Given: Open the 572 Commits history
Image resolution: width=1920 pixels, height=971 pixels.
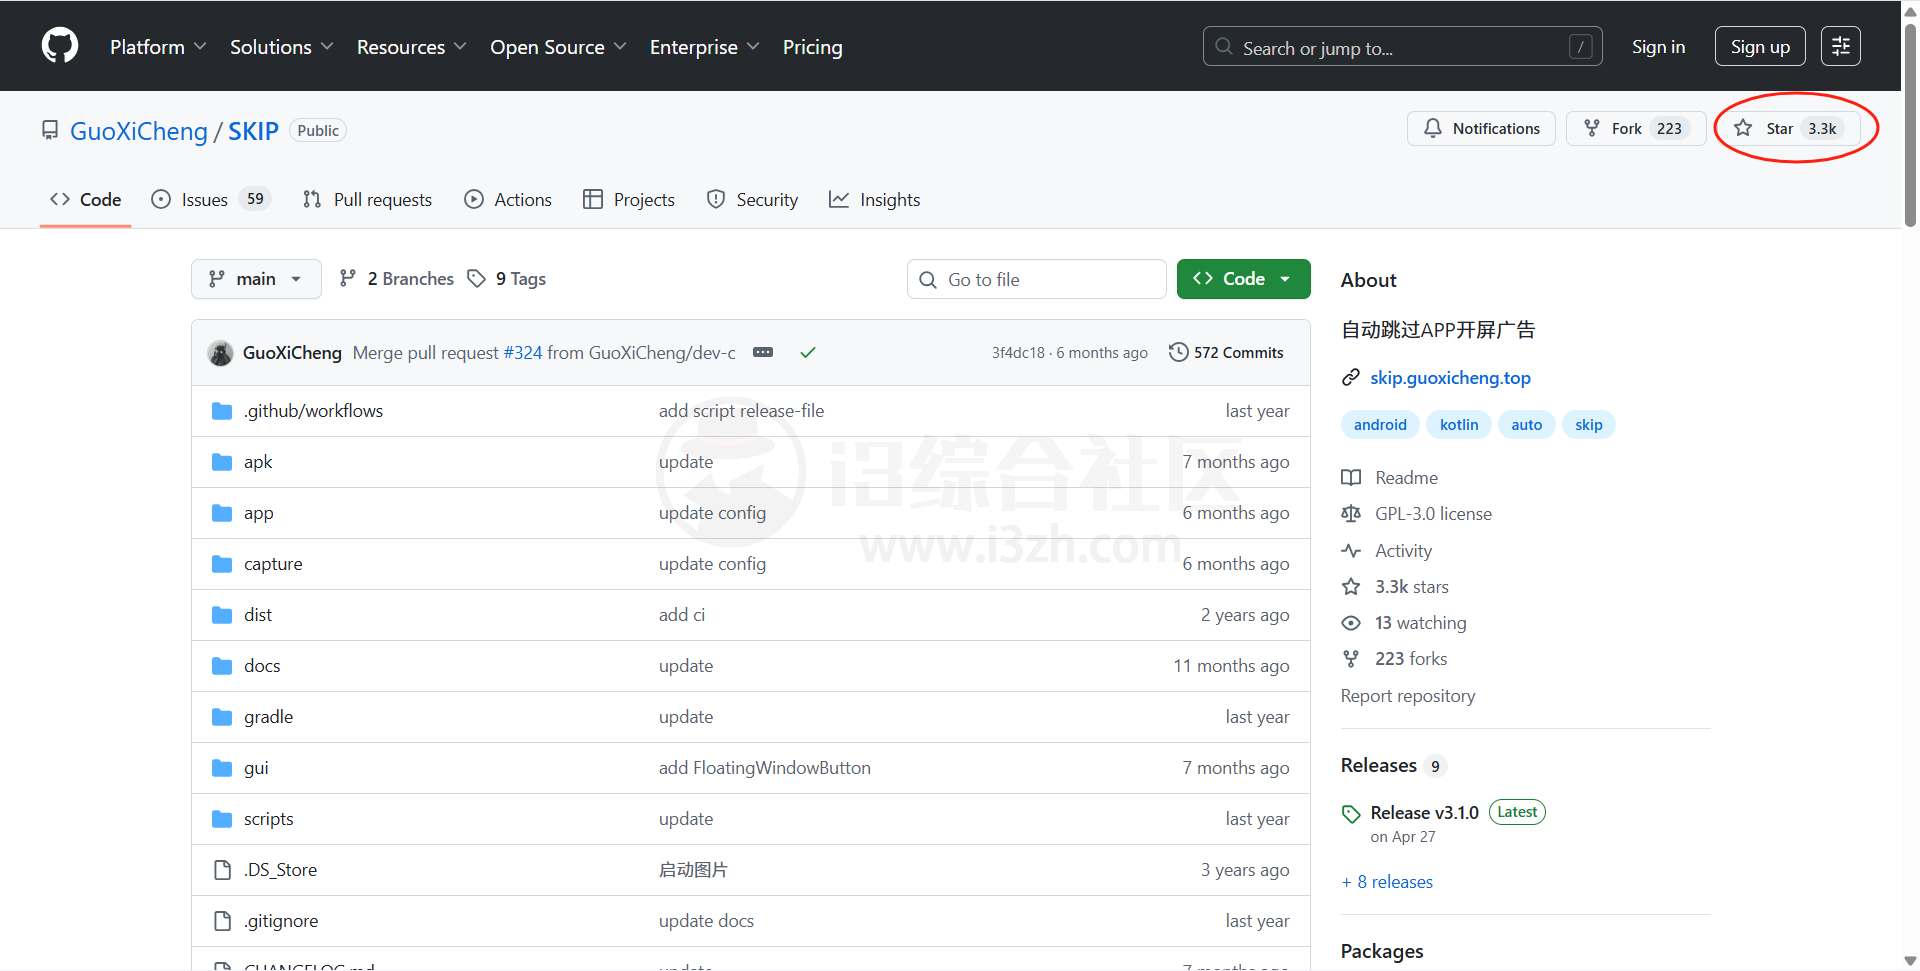Looking at the screenshot, I should click(1226, 352).
